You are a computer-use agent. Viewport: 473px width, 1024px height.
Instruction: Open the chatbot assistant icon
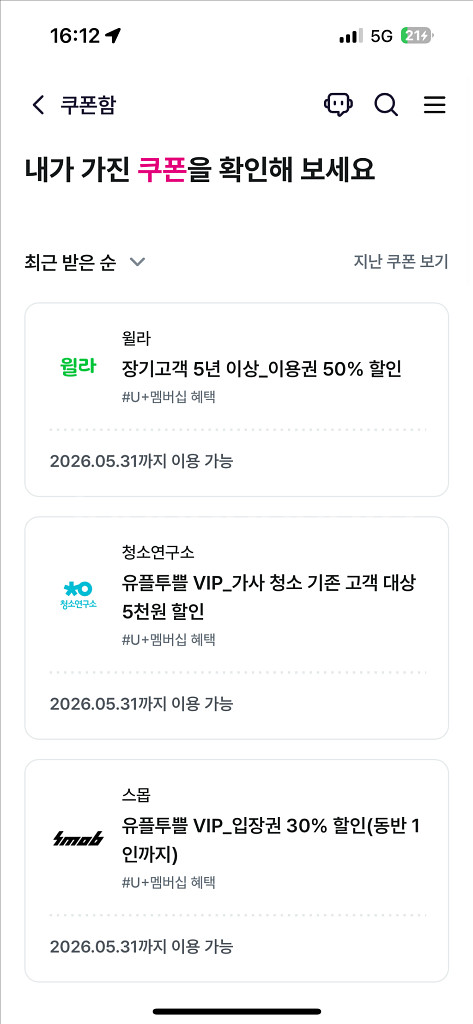(338, 104)
